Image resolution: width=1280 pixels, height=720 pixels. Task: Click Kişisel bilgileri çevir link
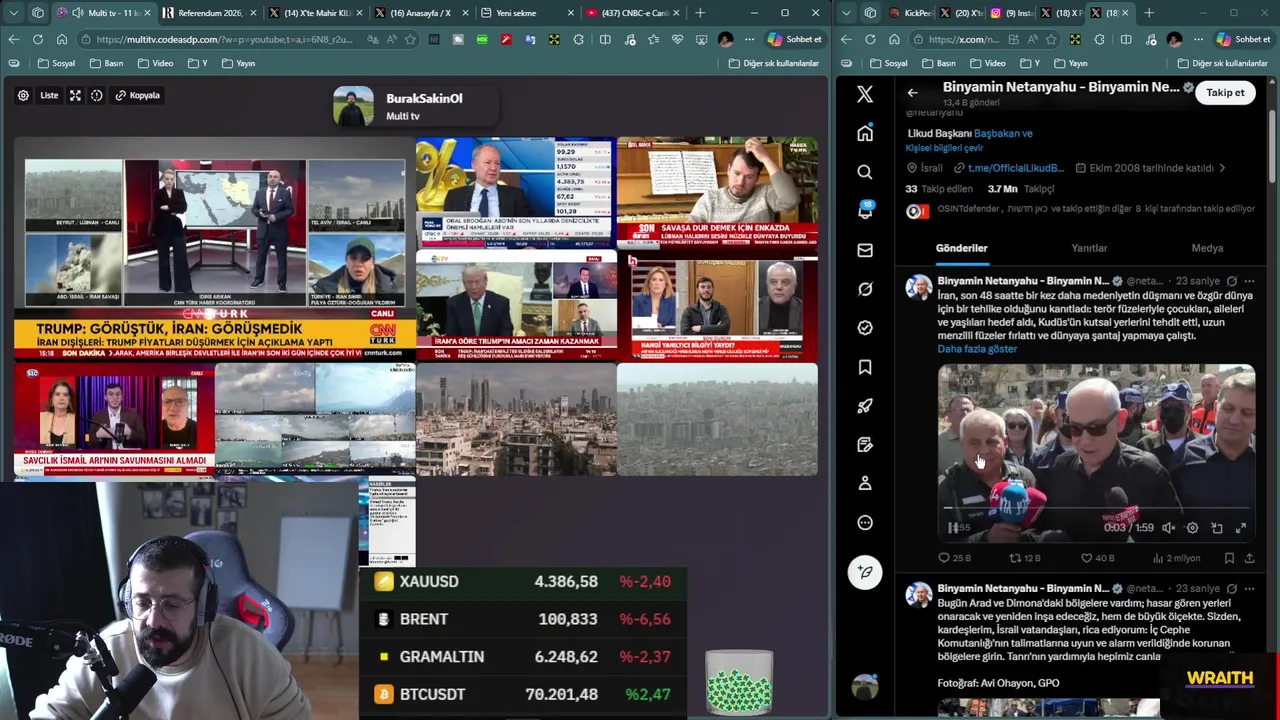(944, 148)
